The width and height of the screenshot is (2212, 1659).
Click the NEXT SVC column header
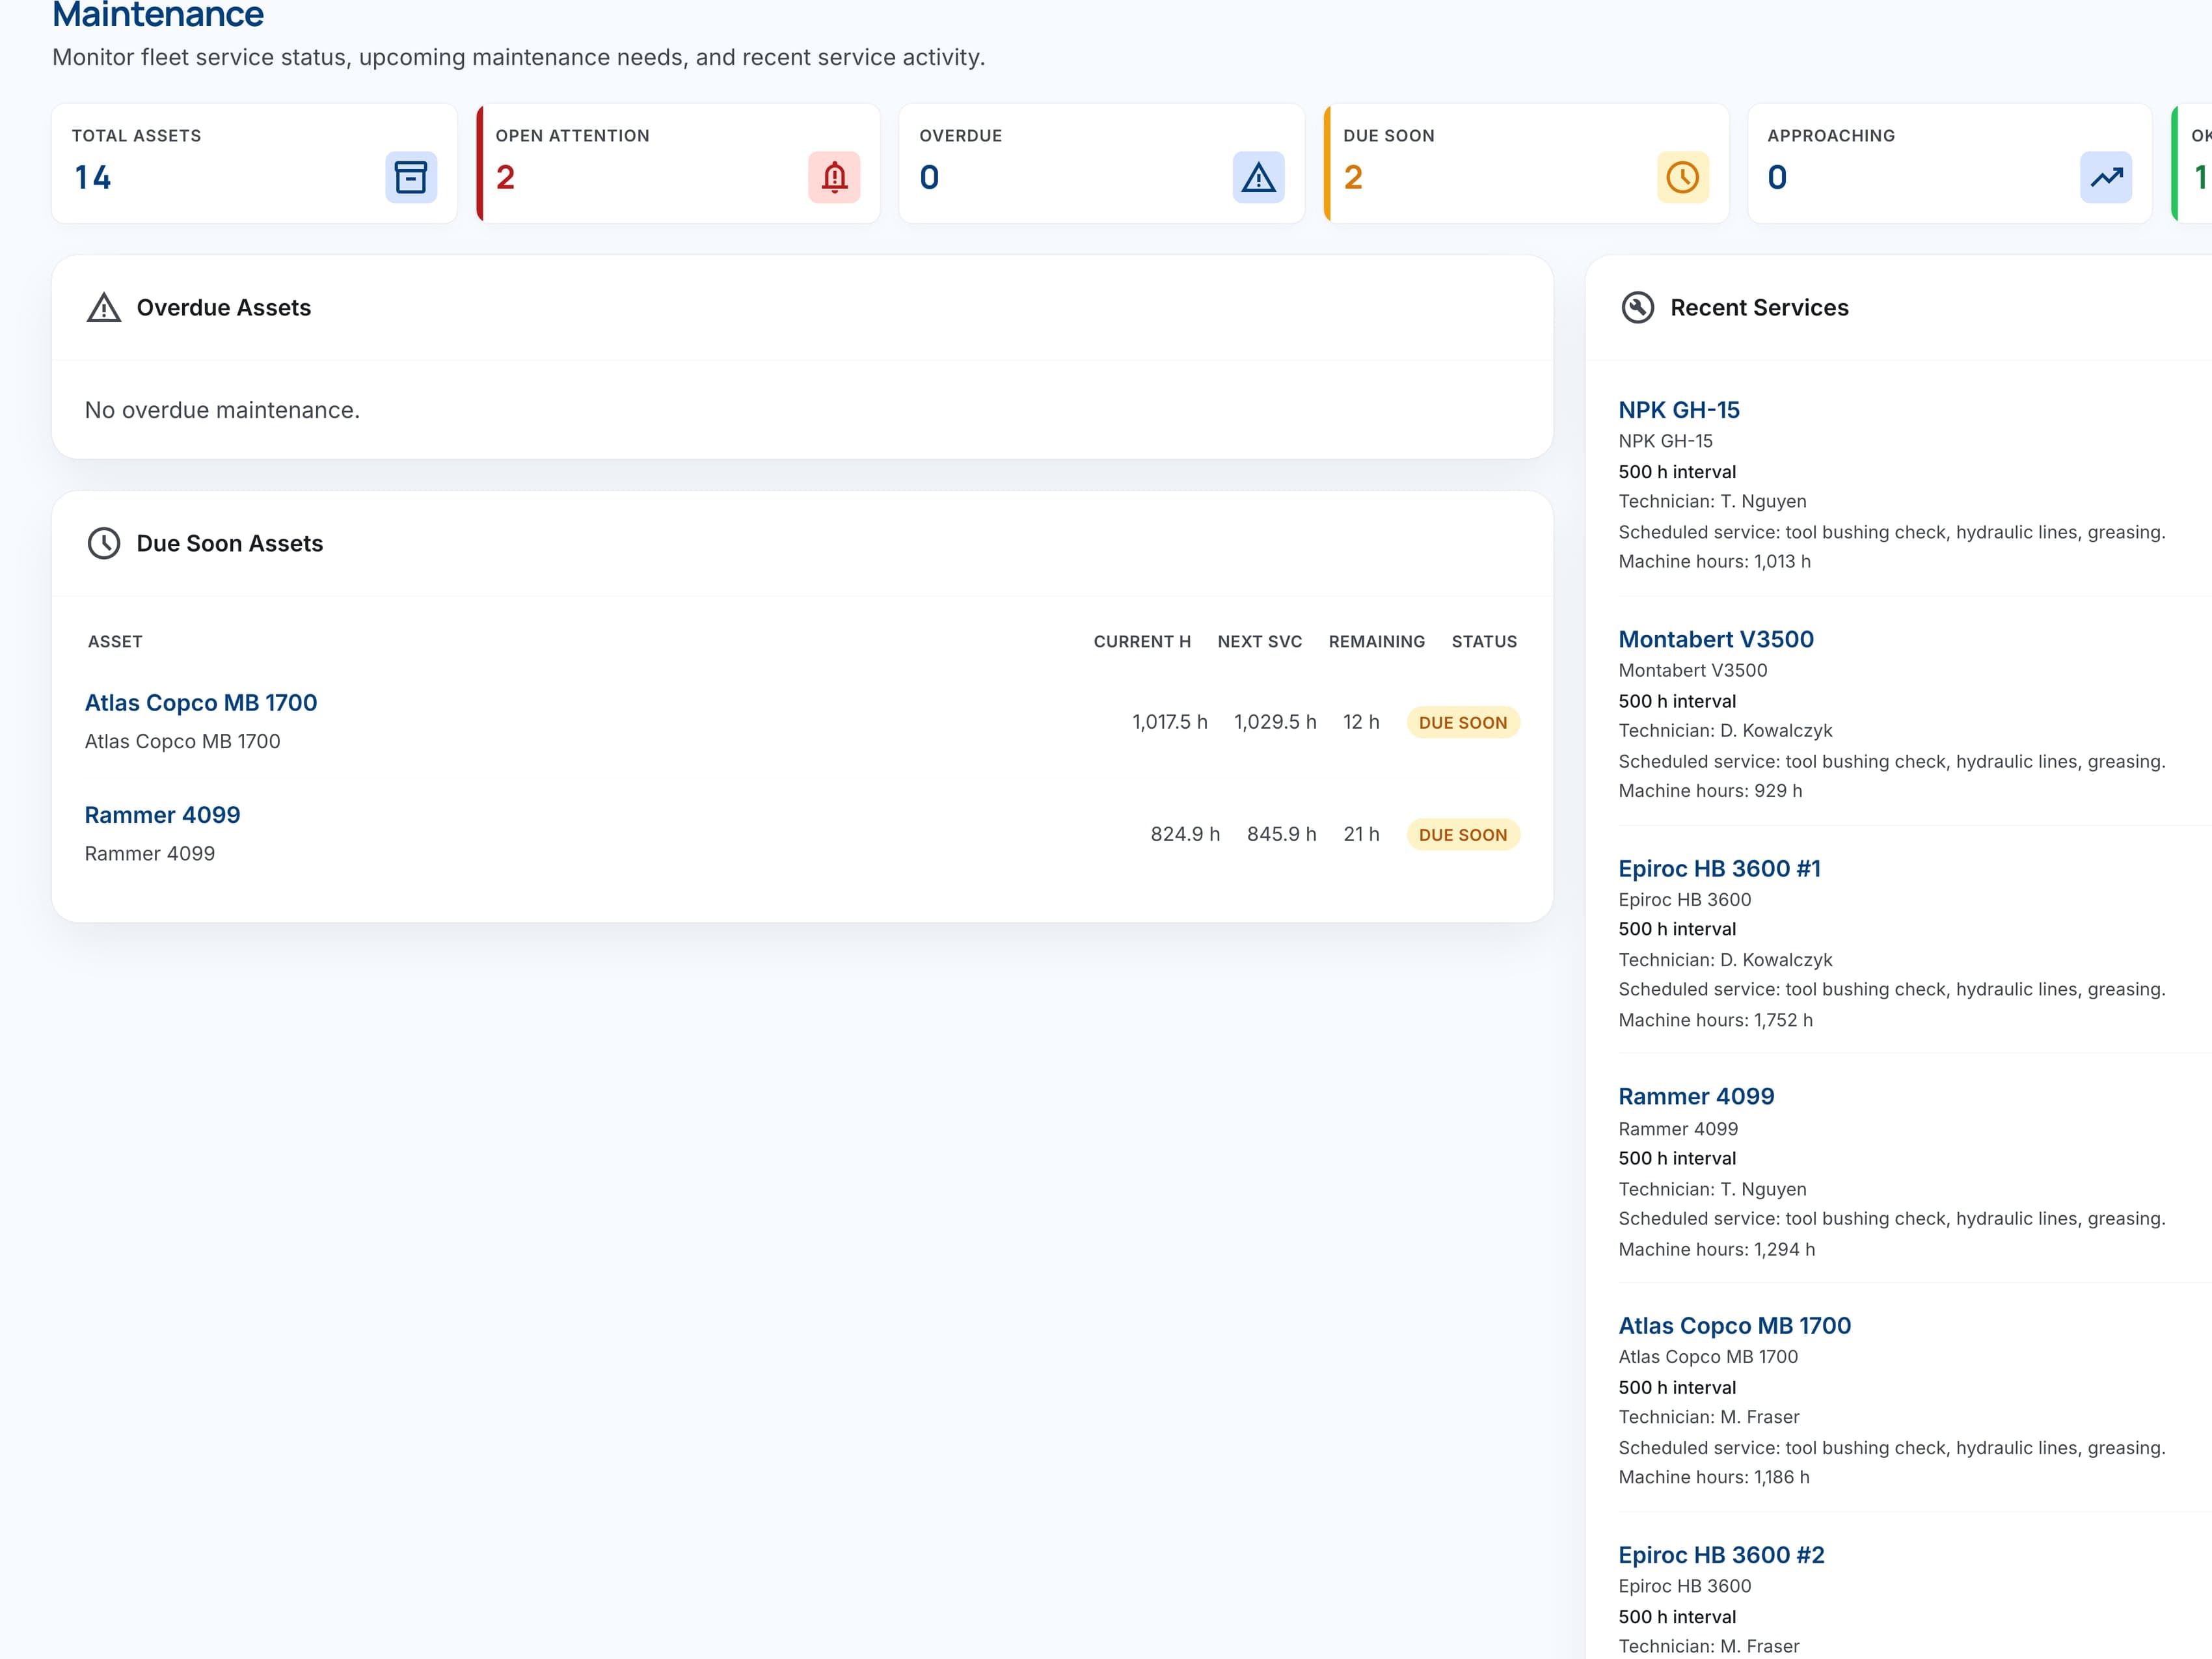pyautogui.click(x=1260, y=642)
